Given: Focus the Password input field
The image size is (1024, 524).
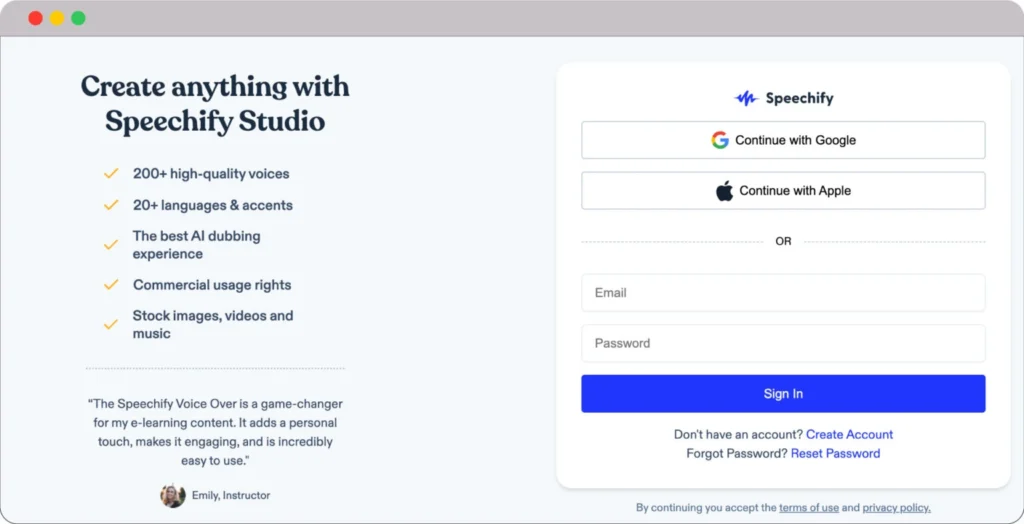Looking at the screenshot, I should 783,343.
